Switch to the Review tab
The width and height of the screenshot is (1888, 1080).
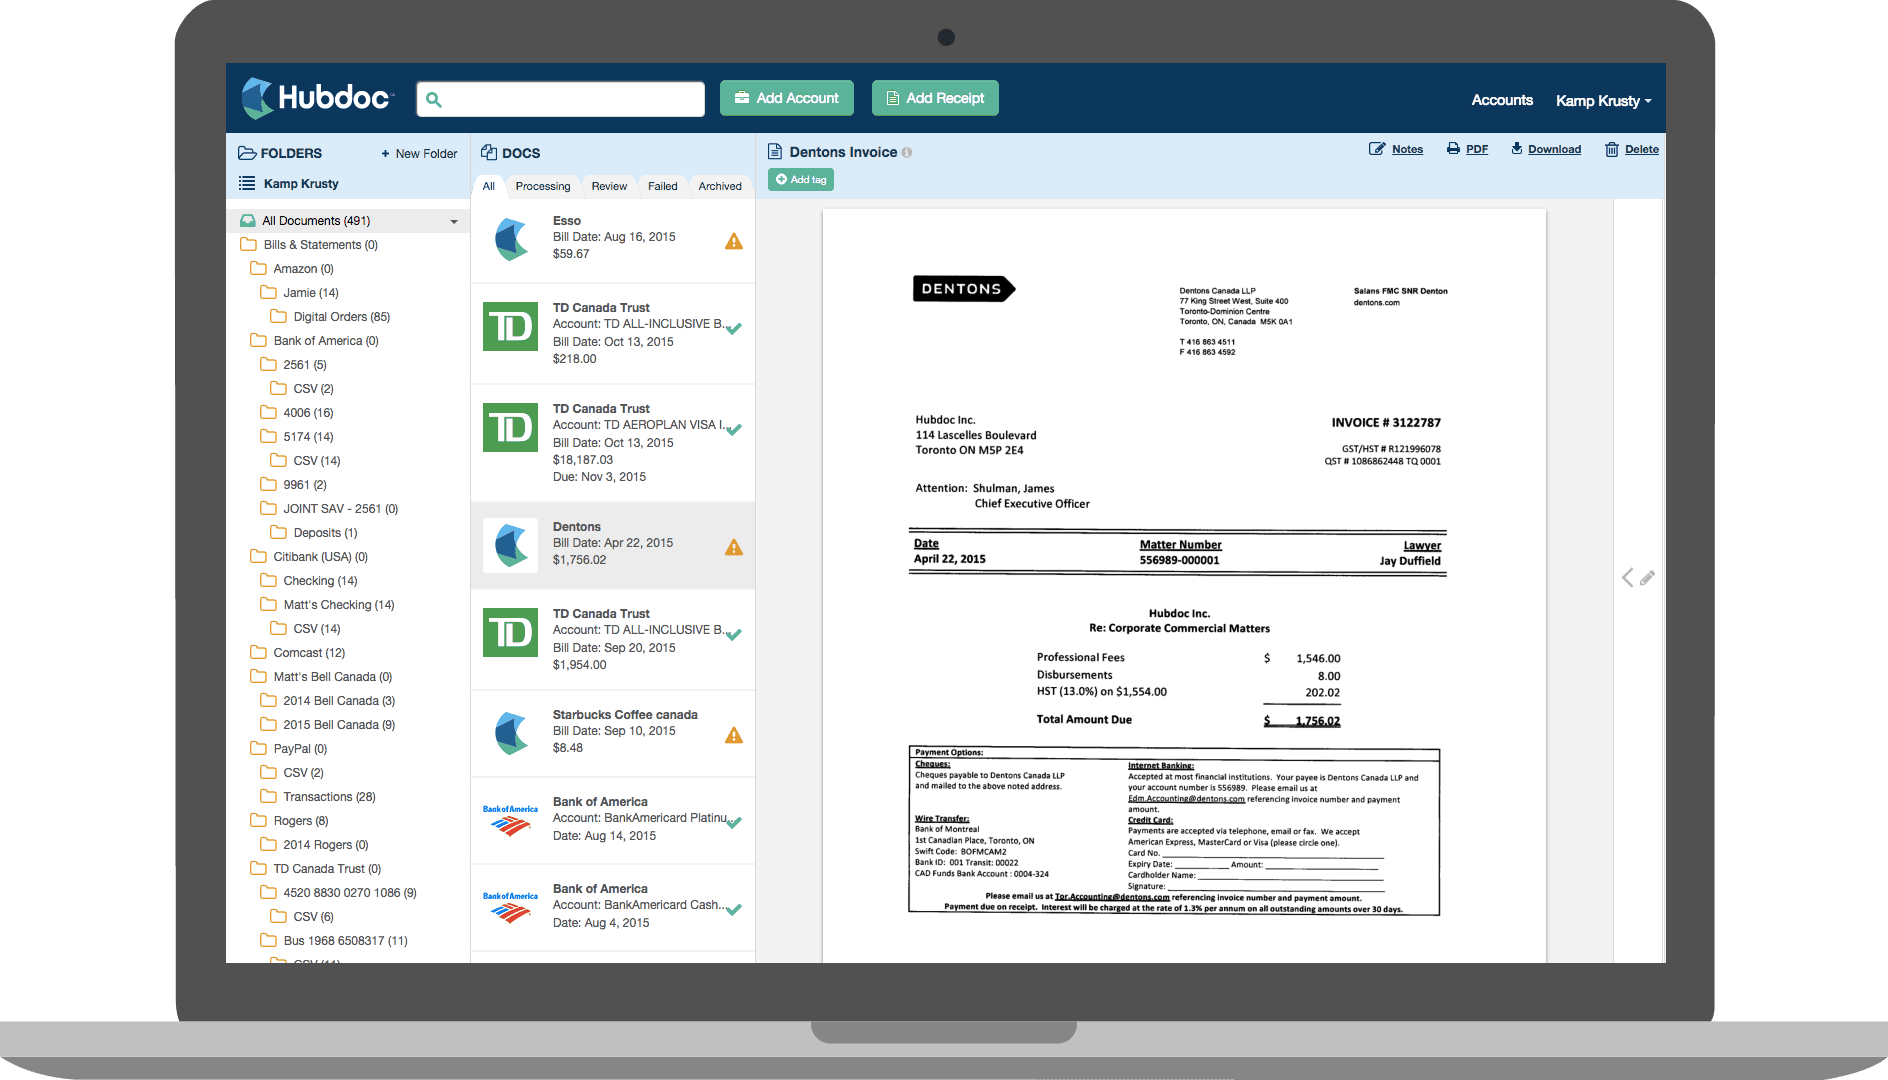[609, 186]
